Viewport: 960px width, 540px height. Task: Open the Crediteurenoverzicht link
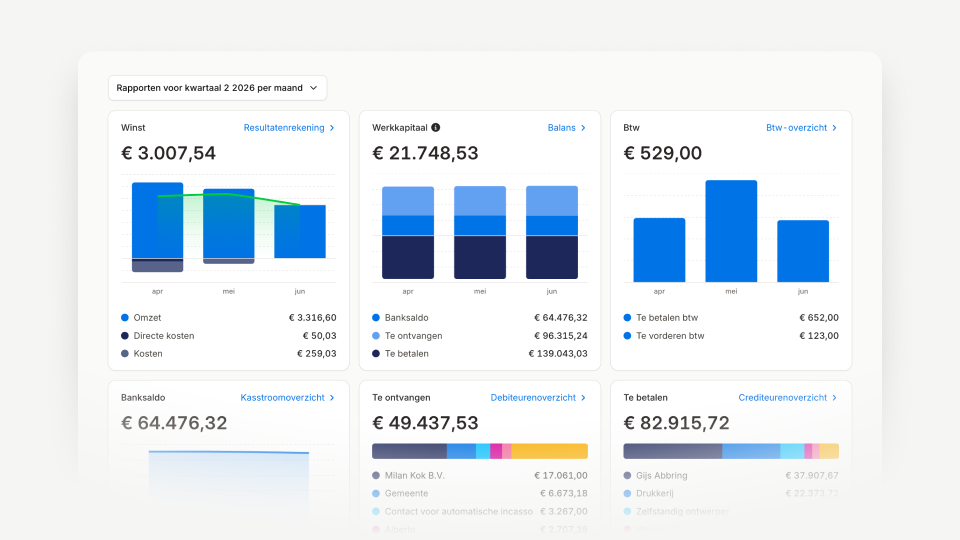(x=782, y=398)
